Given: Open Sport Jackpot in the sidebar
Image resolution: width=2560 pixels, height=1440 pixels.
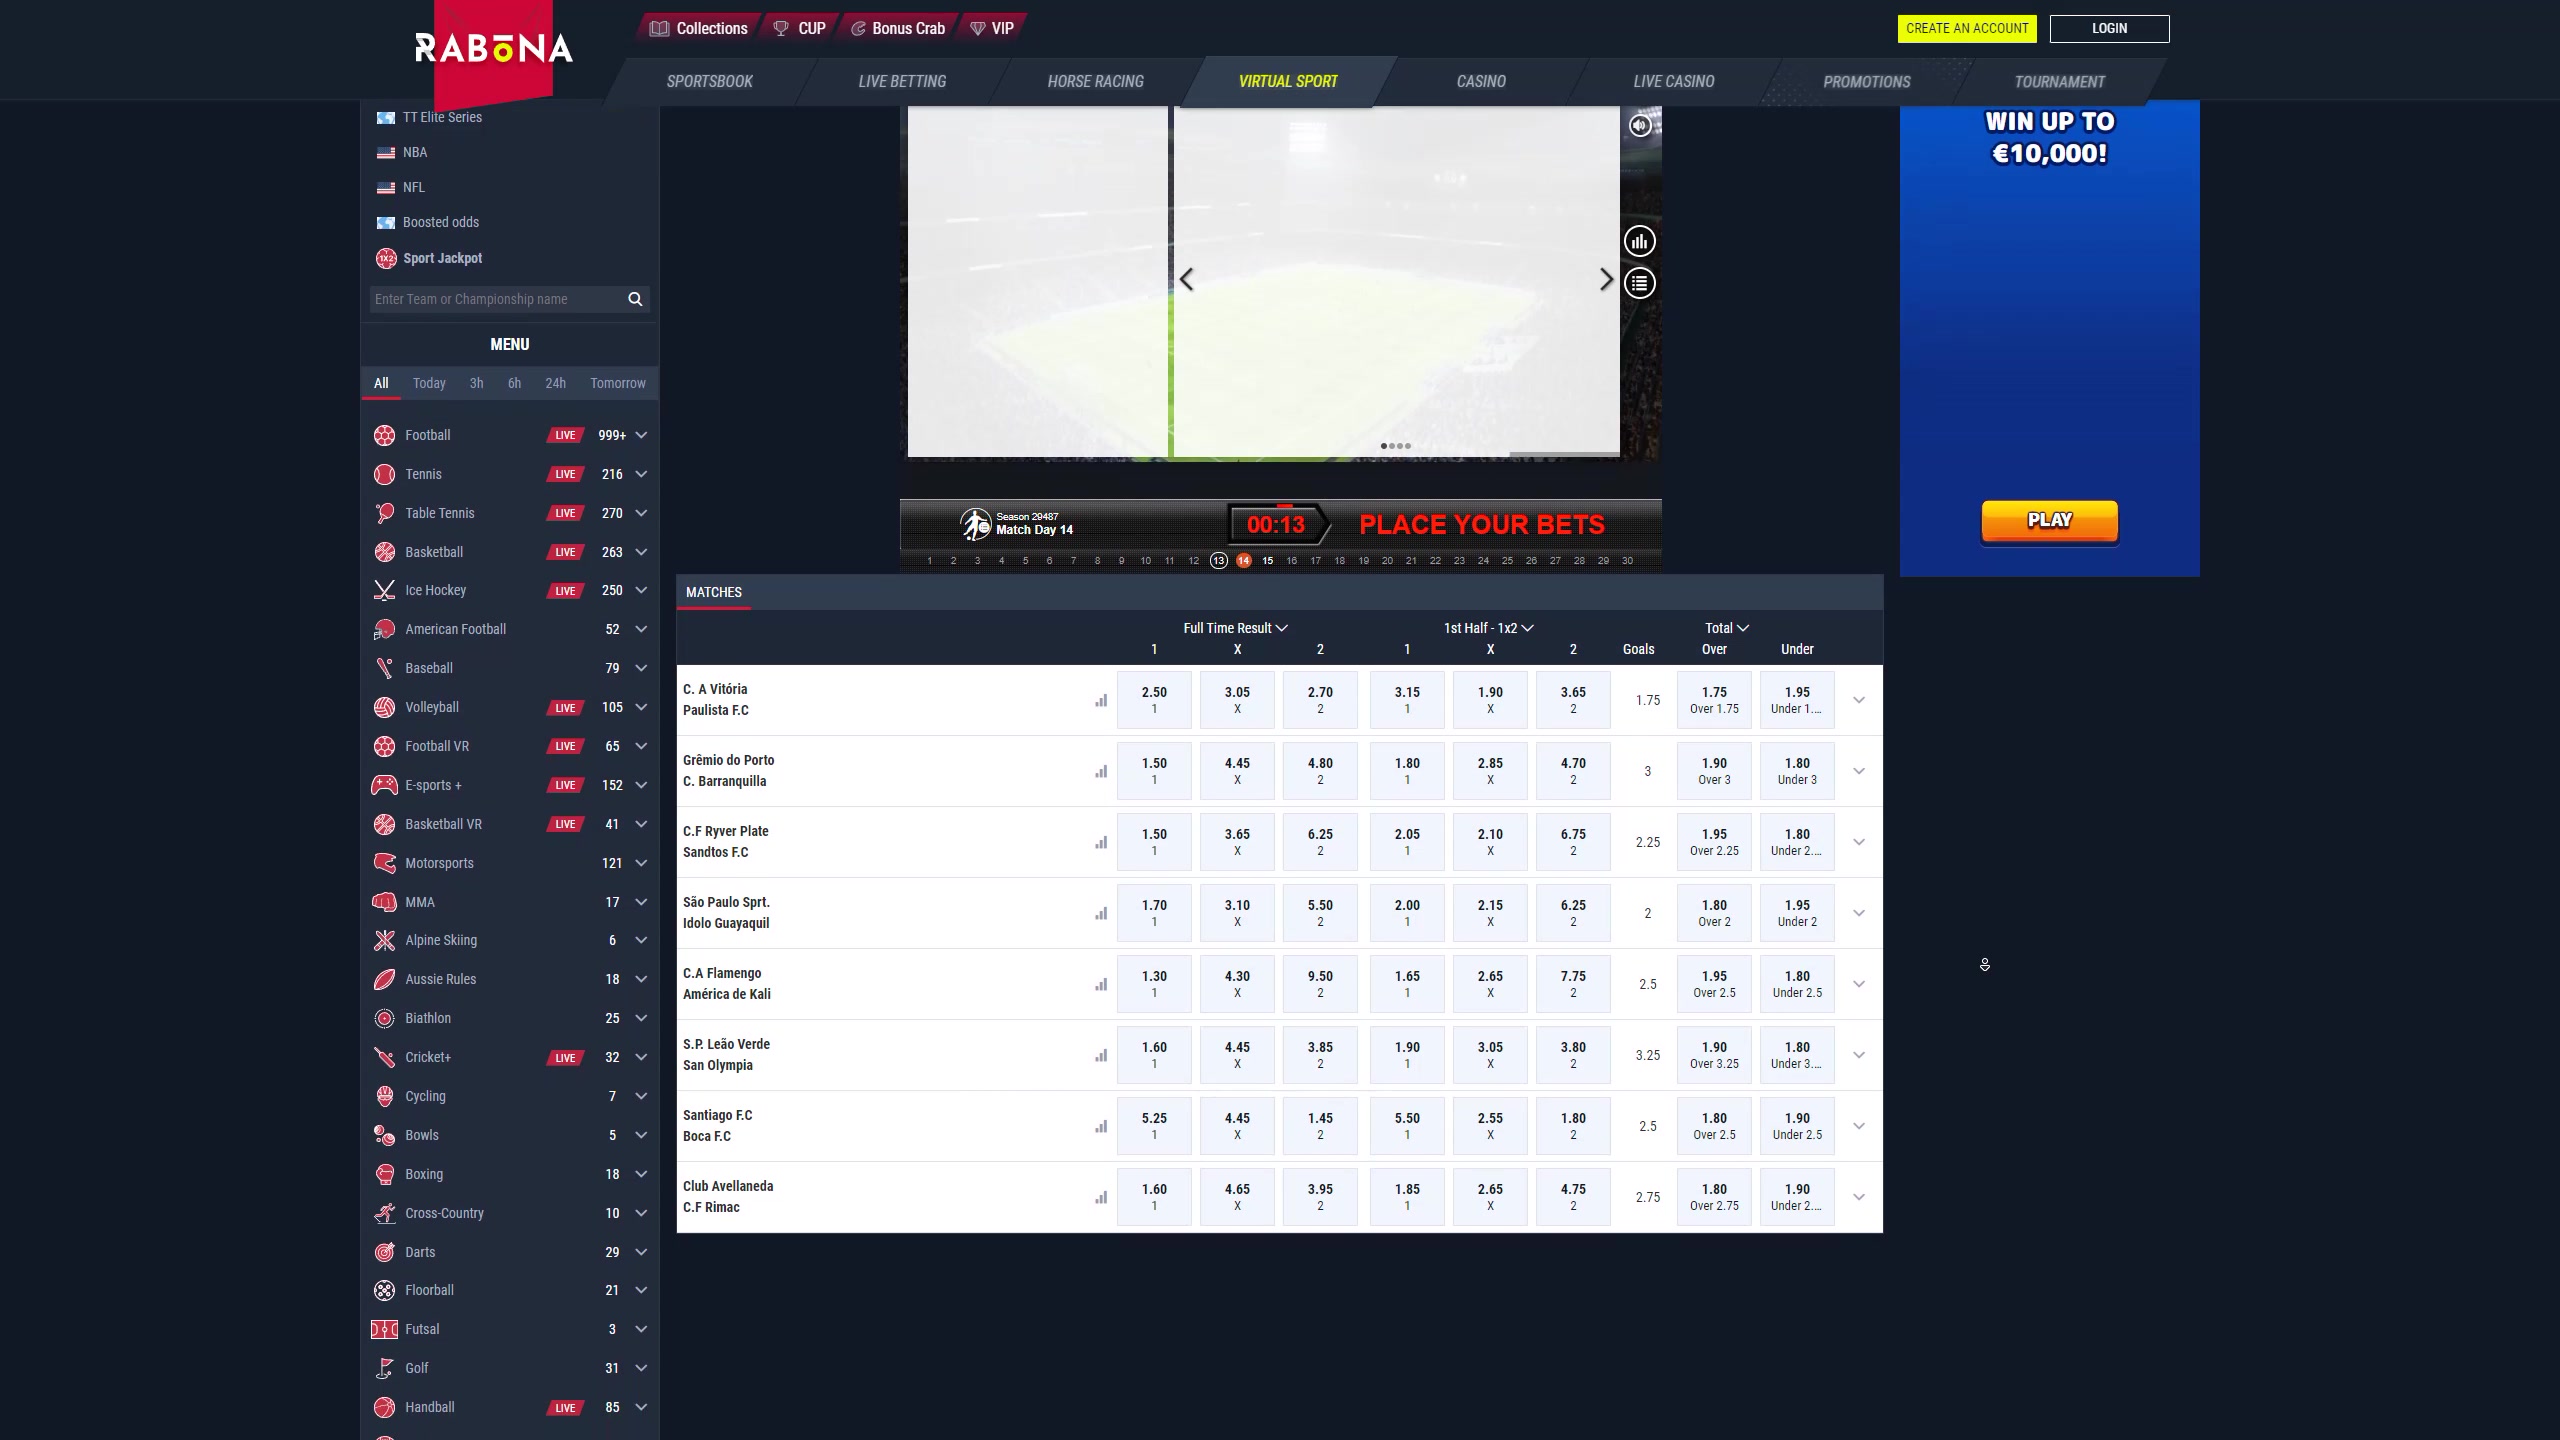Looking at the screenshot, I should [x=442, y=258].
